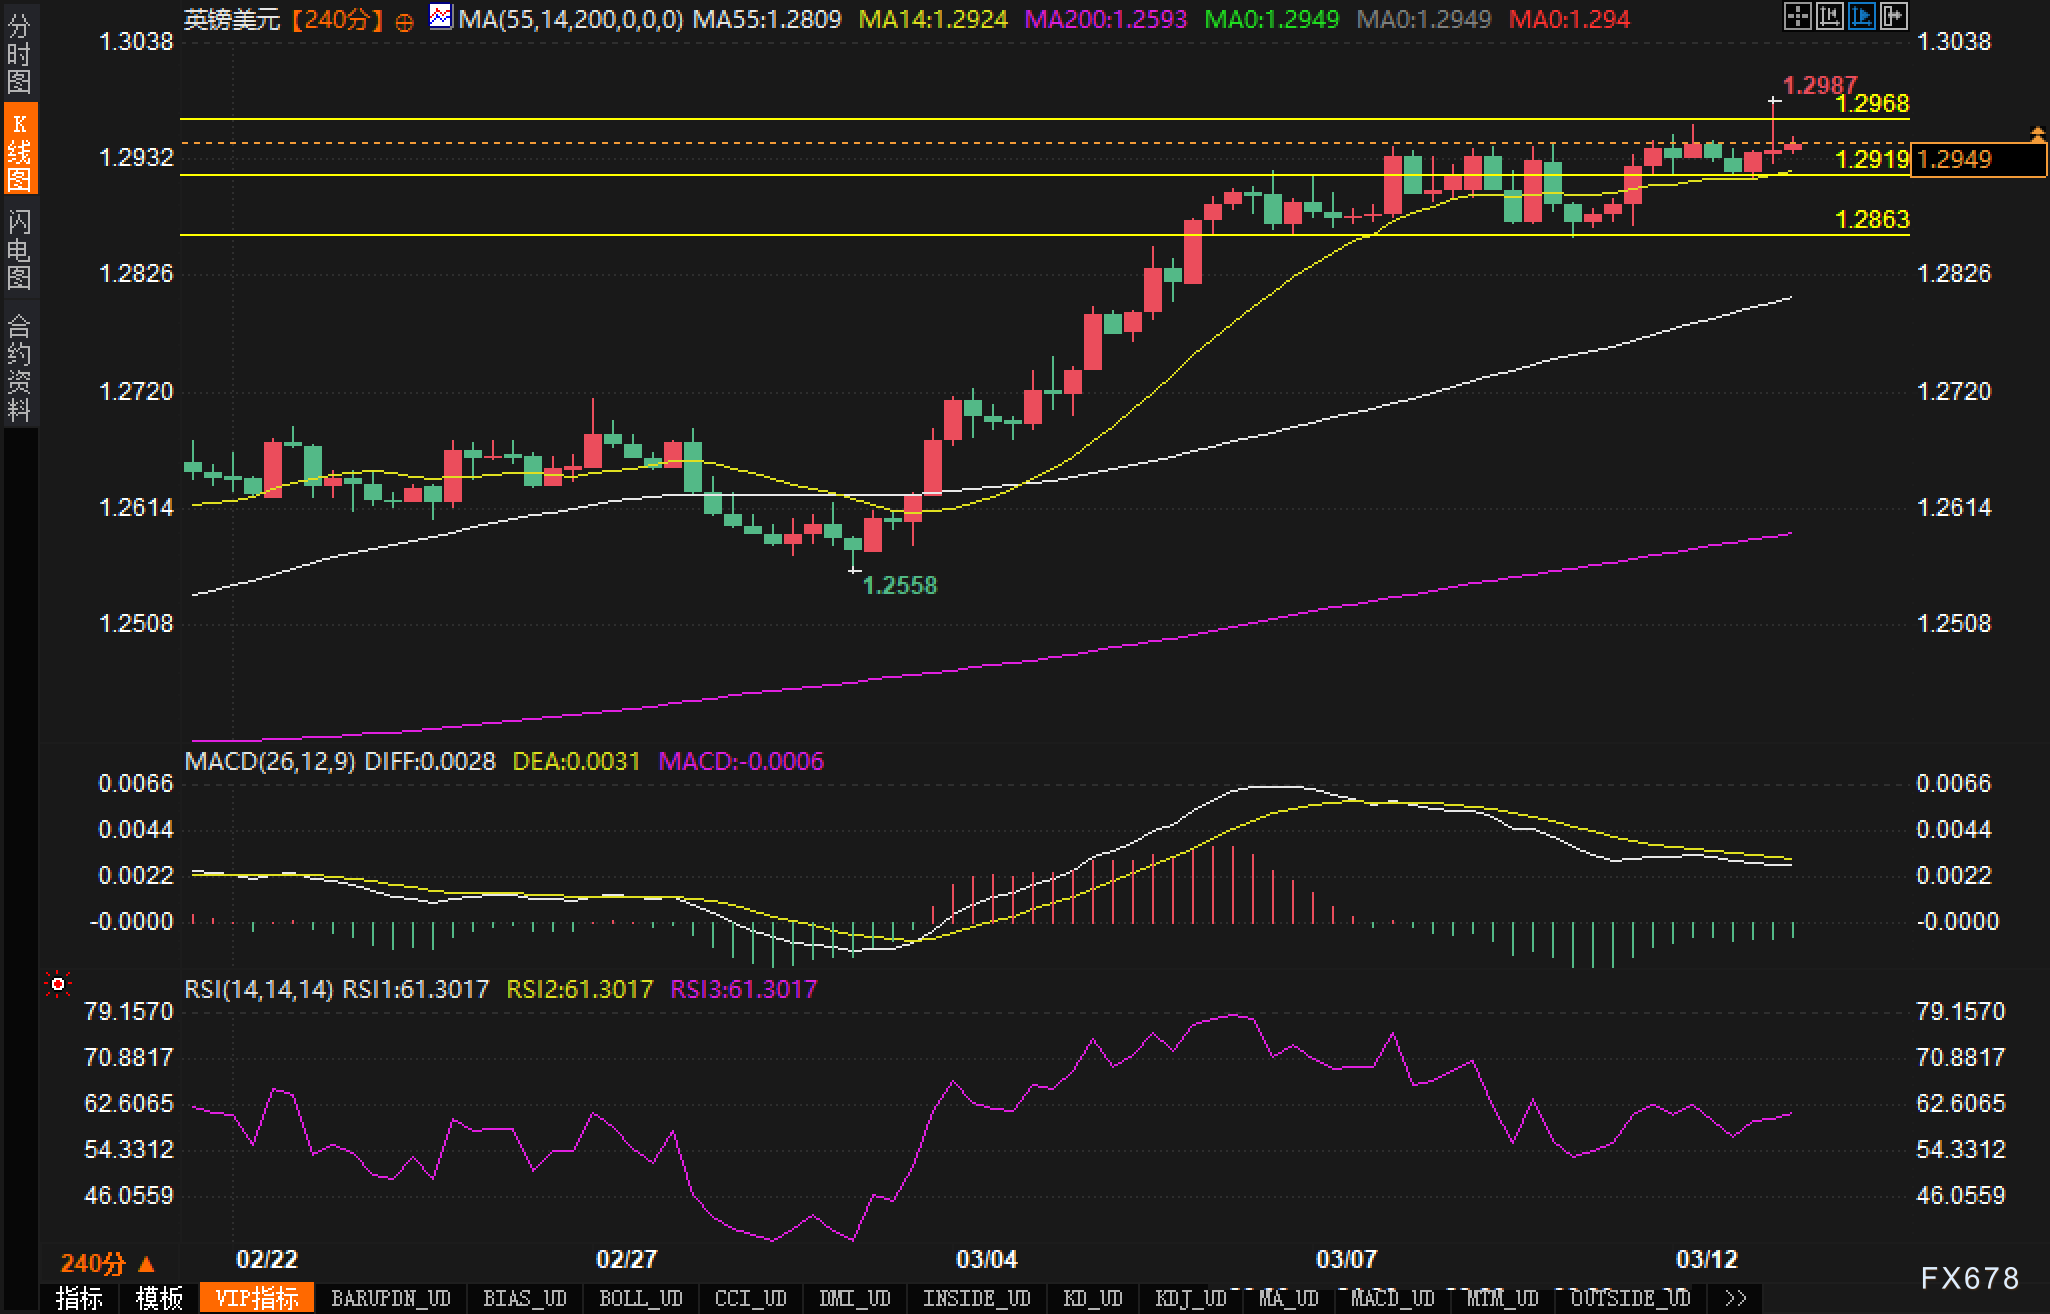Click the red sun icon beside RSI panel
The image size is (2050, 1314).
[x=58, y=986]
